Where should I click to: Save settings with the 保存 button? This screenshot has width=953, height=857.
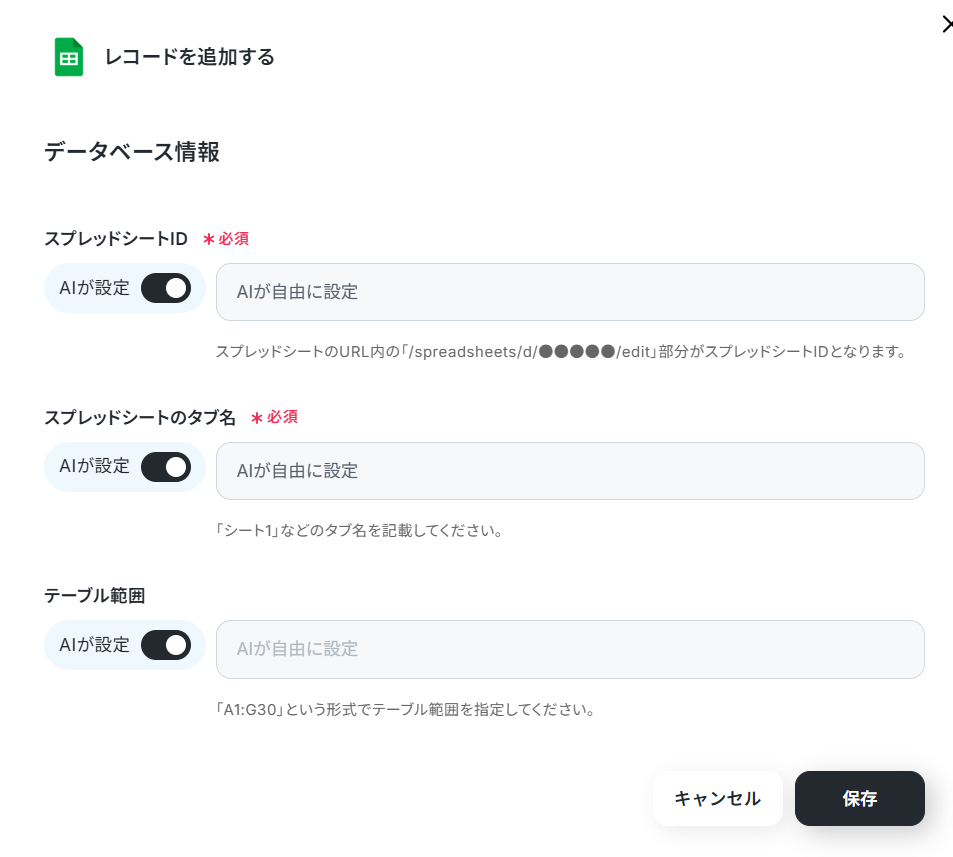tap(859, 798)
